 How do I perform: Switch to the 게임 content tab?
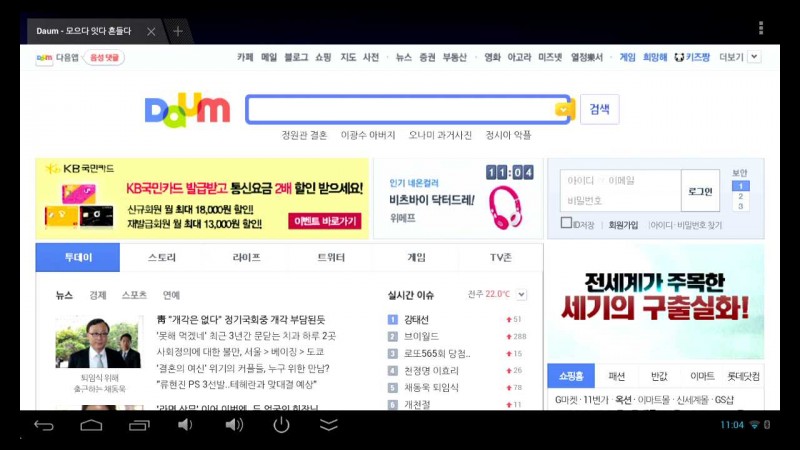tap(416, 258)
